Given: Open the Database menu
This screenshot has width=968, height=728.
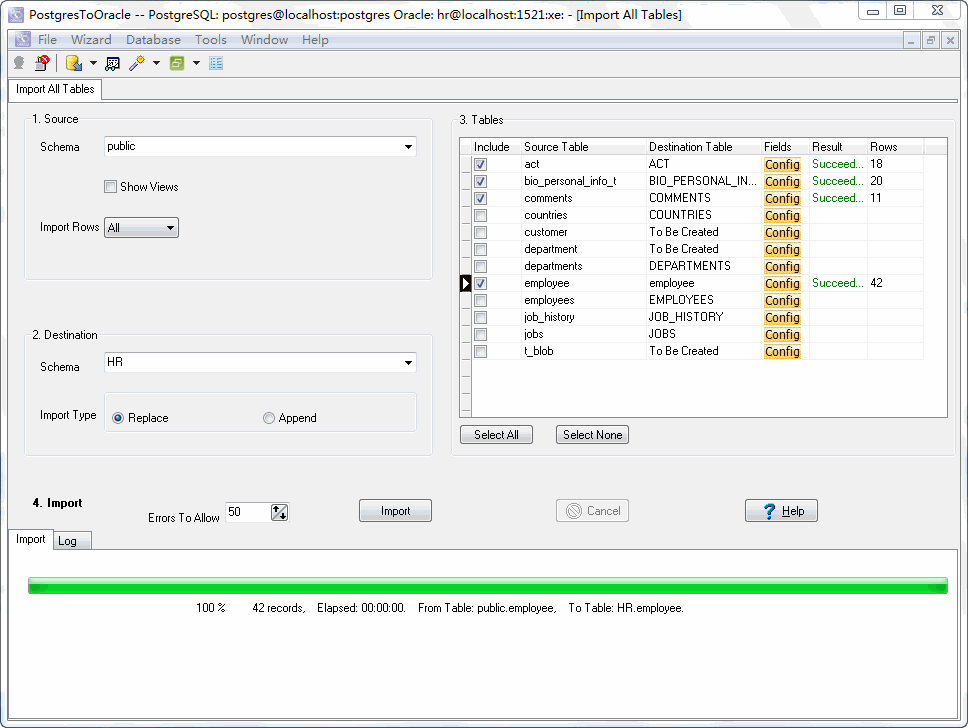Looking at the screenshot, I should (153, 40).
